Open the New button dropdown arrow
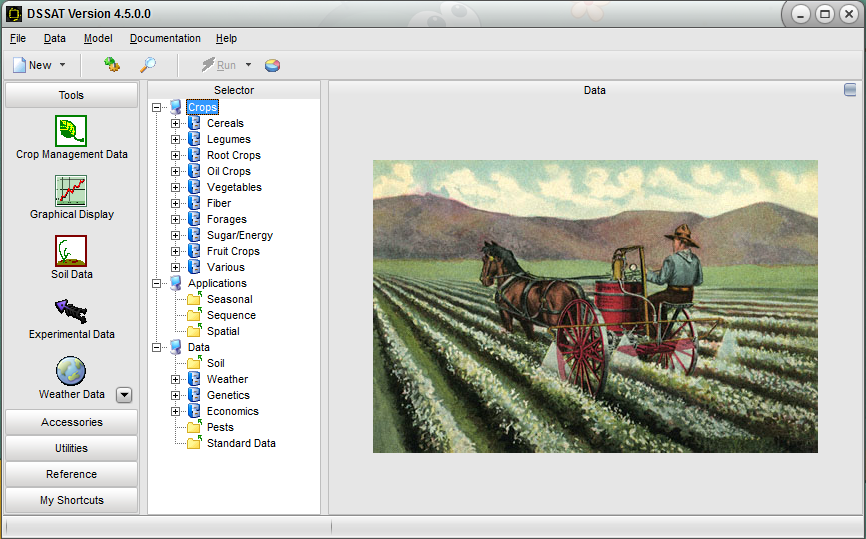This screenshot has width=866, height=539. (62, 65)
